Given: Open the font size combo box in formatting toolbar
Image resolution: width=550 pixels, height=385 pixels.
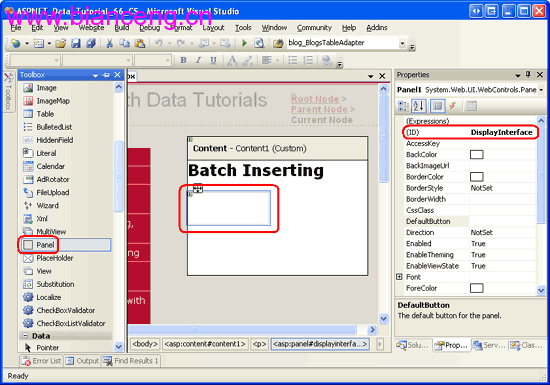Looking at the screenshot, I should pyautogui.click(x=153, y=60).
